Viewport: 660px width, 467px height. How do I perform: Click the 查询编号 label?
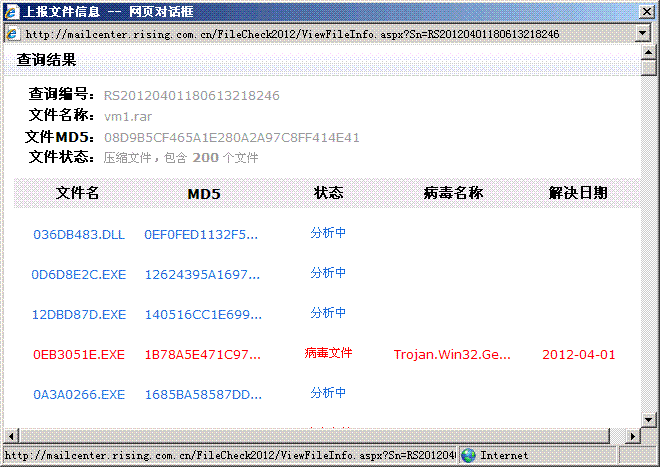tap(61, 94)
